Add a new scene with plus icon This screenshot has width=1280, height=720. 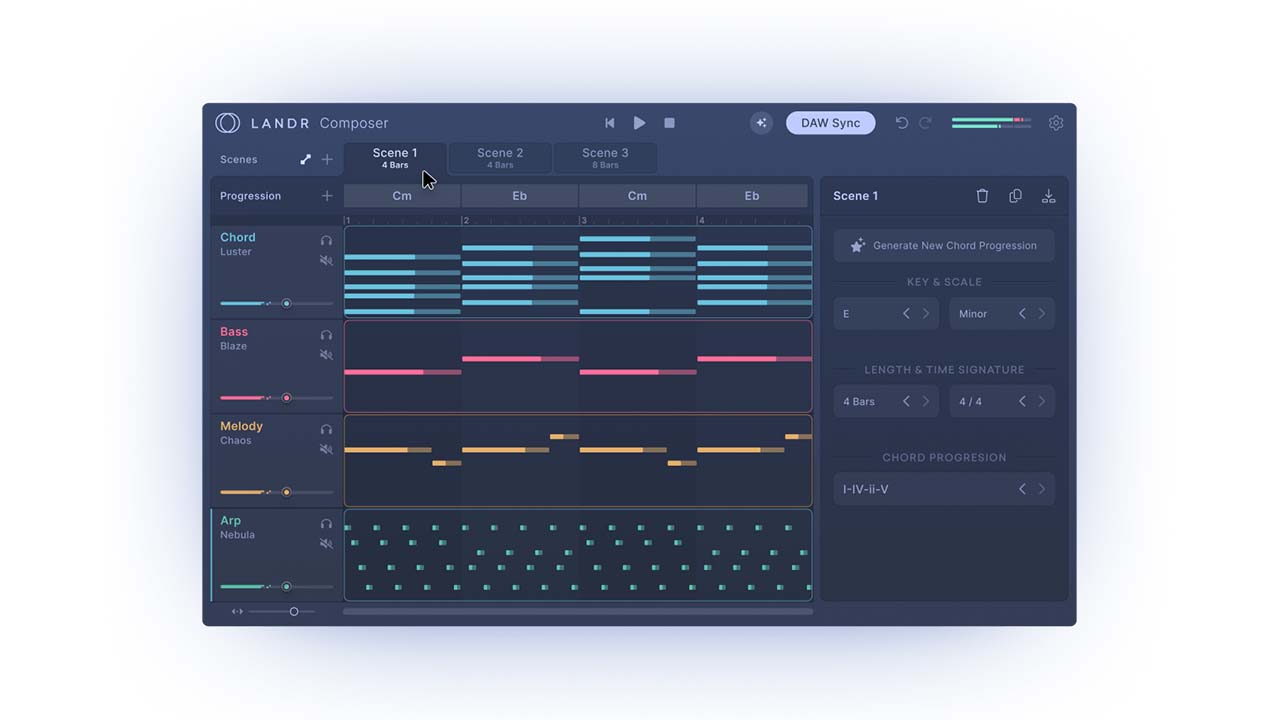click(327, 160)
